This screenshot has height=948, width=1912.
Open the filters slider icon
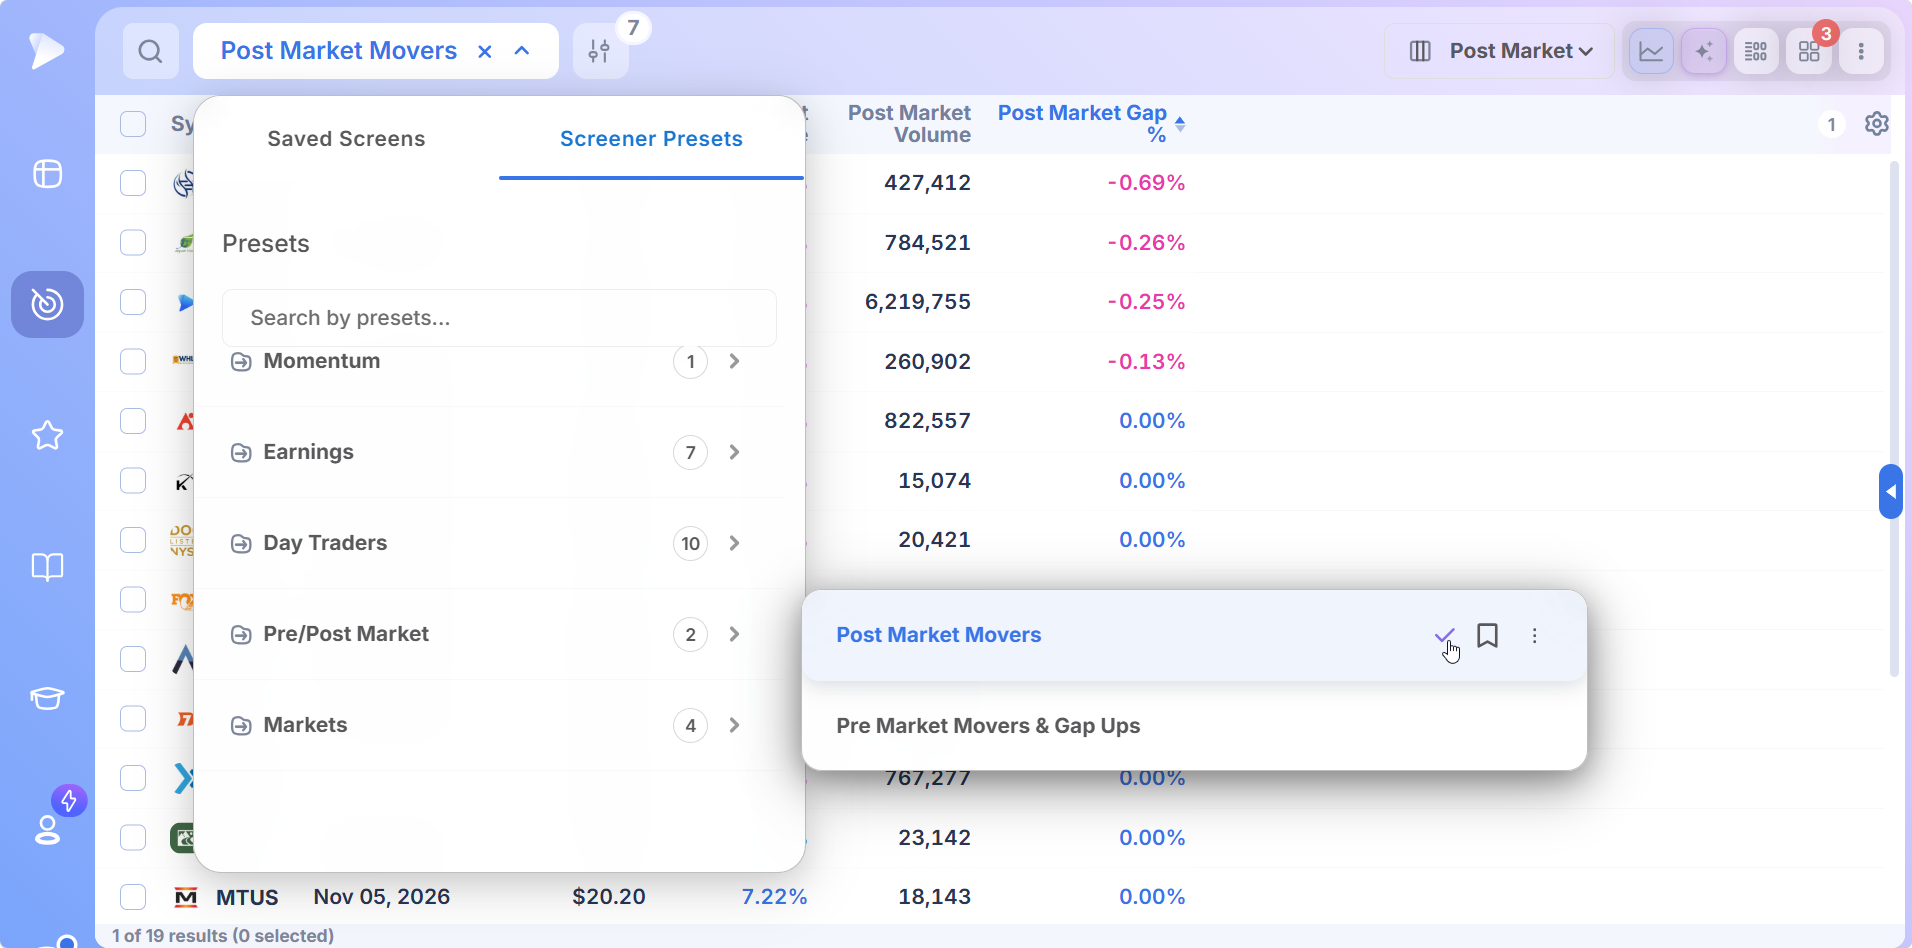600,51
